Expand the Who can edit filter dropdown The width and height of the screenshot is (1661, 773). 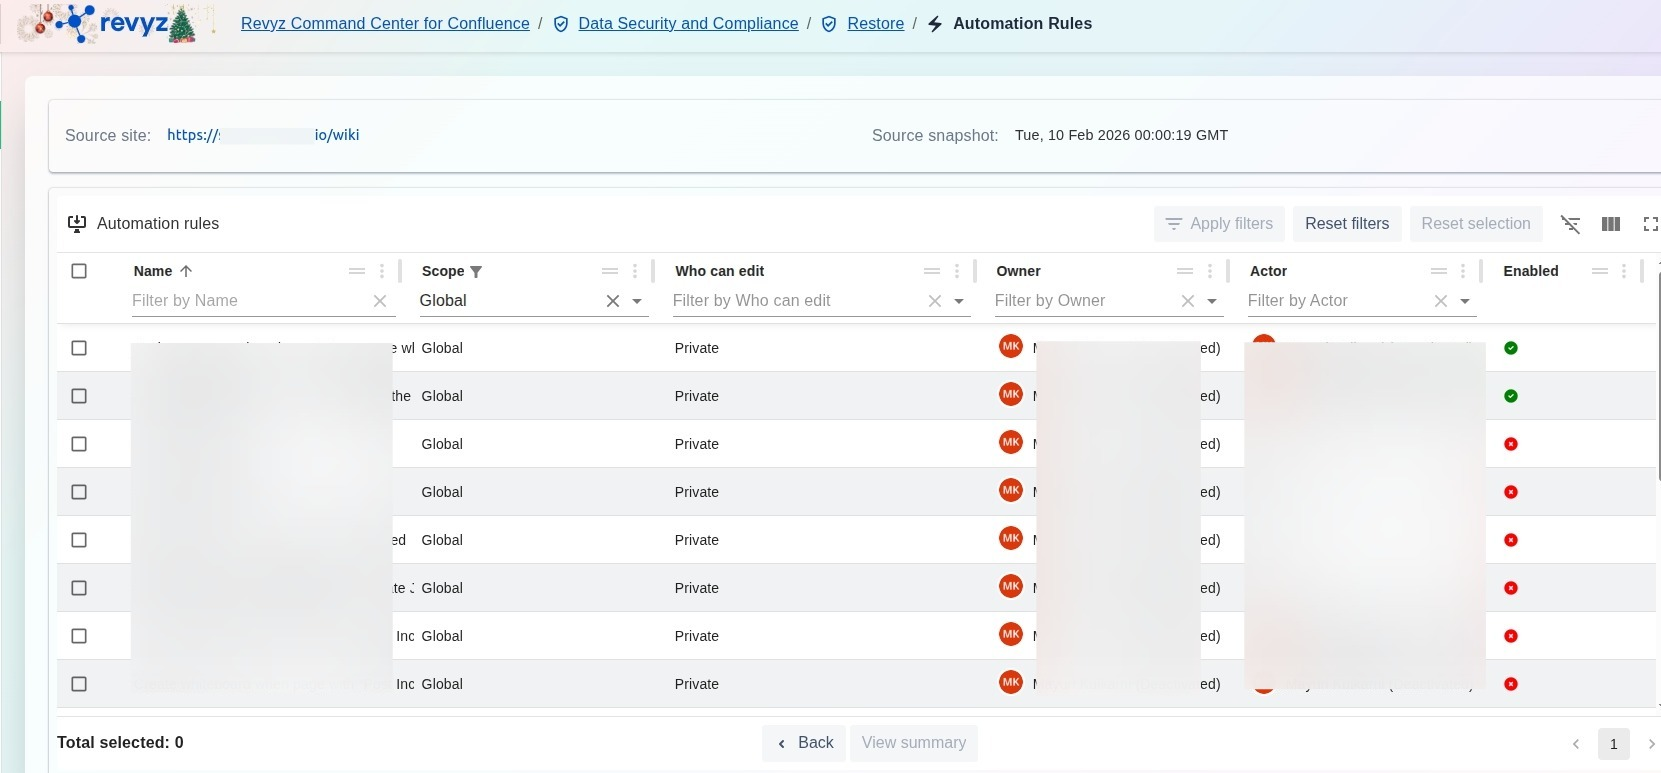tap(959, 301)
